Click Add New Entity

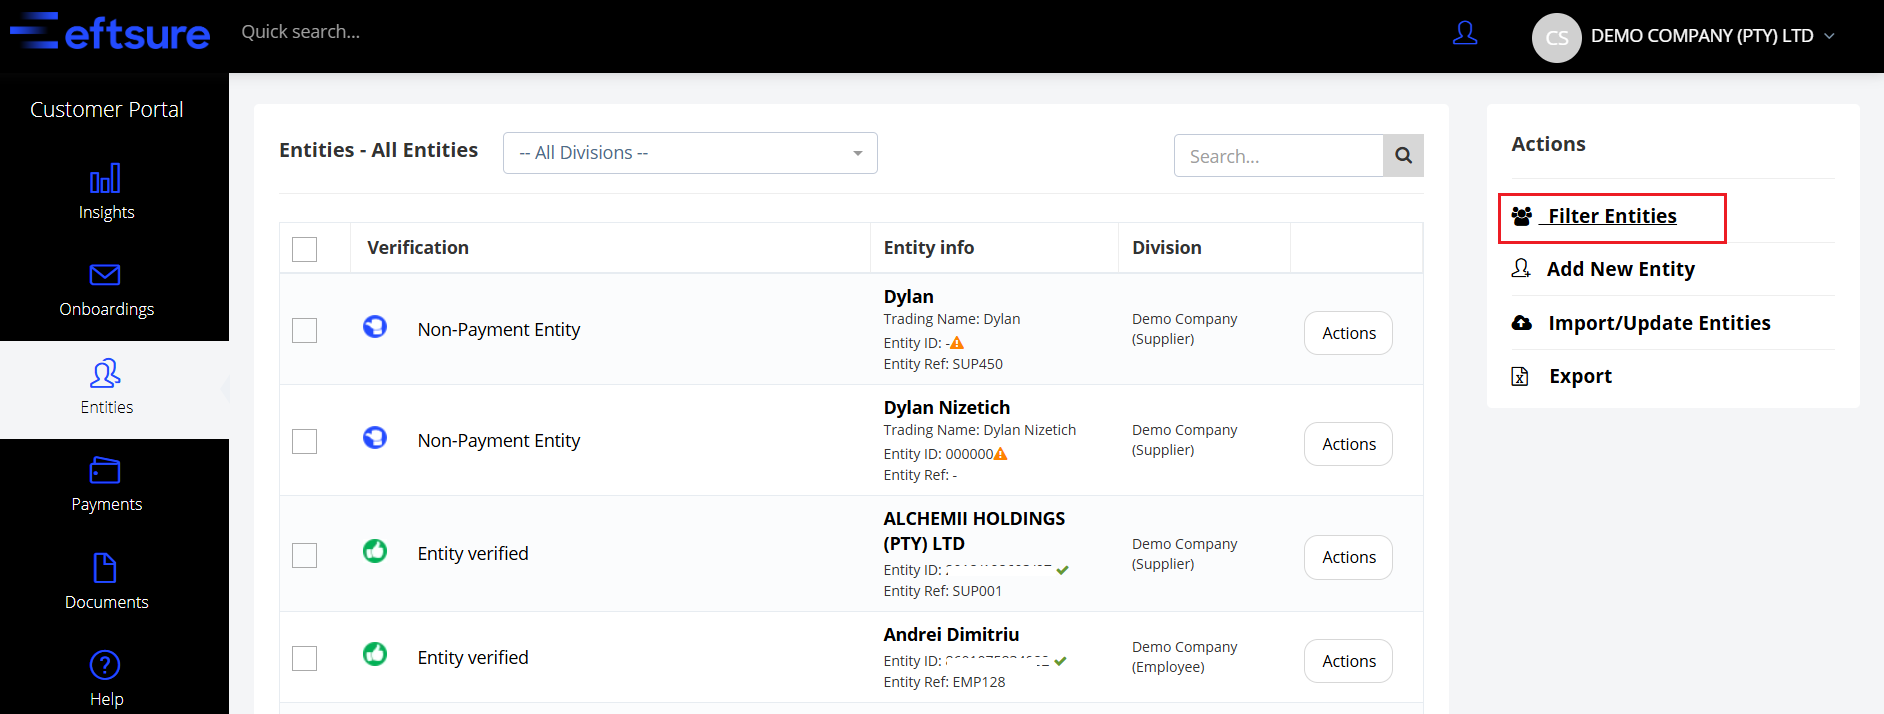(x=1620, y=269)
